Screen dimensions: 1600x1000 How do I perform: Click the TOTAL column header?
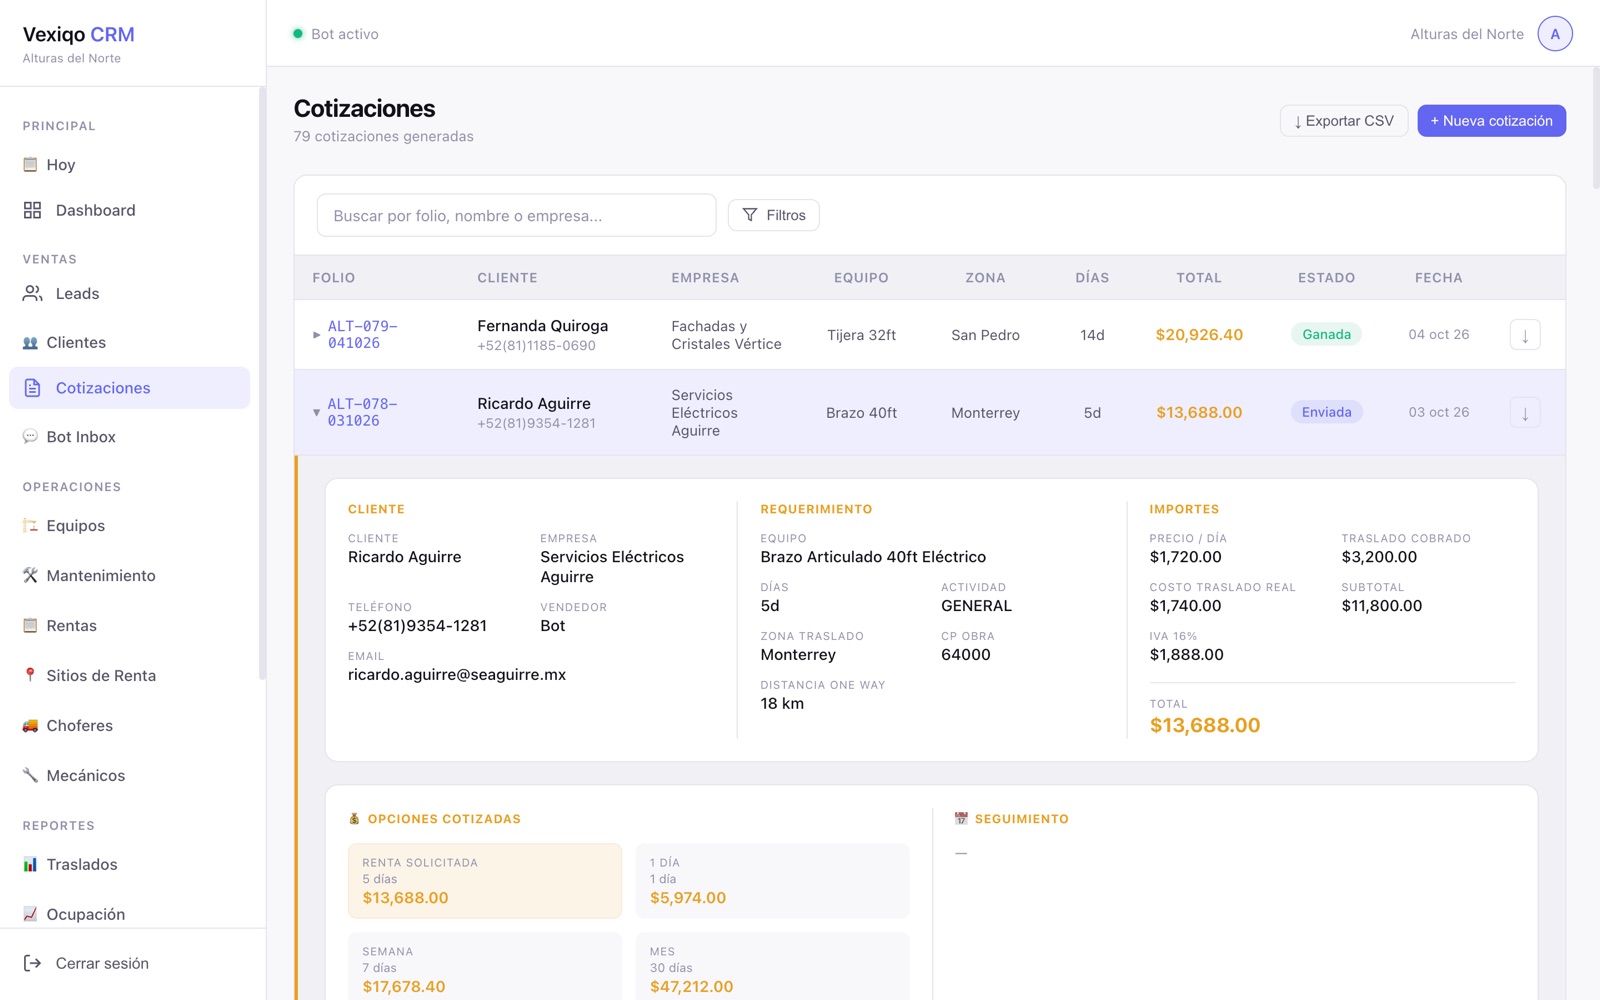coord(1199,278)
